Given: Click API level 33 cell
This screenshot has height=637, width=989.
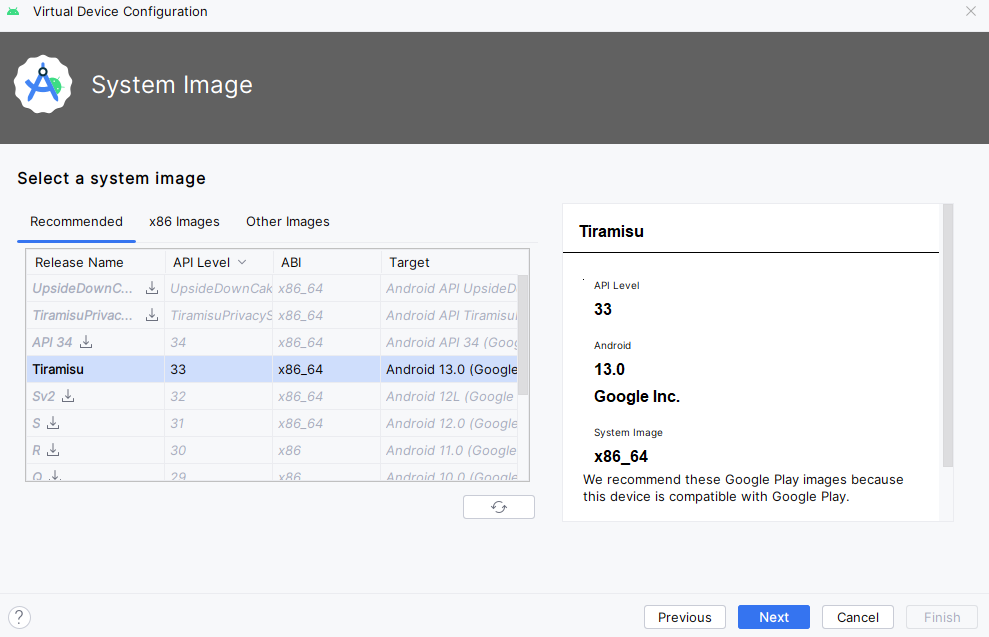Looking at the screenshot, I should click(218, 369).
